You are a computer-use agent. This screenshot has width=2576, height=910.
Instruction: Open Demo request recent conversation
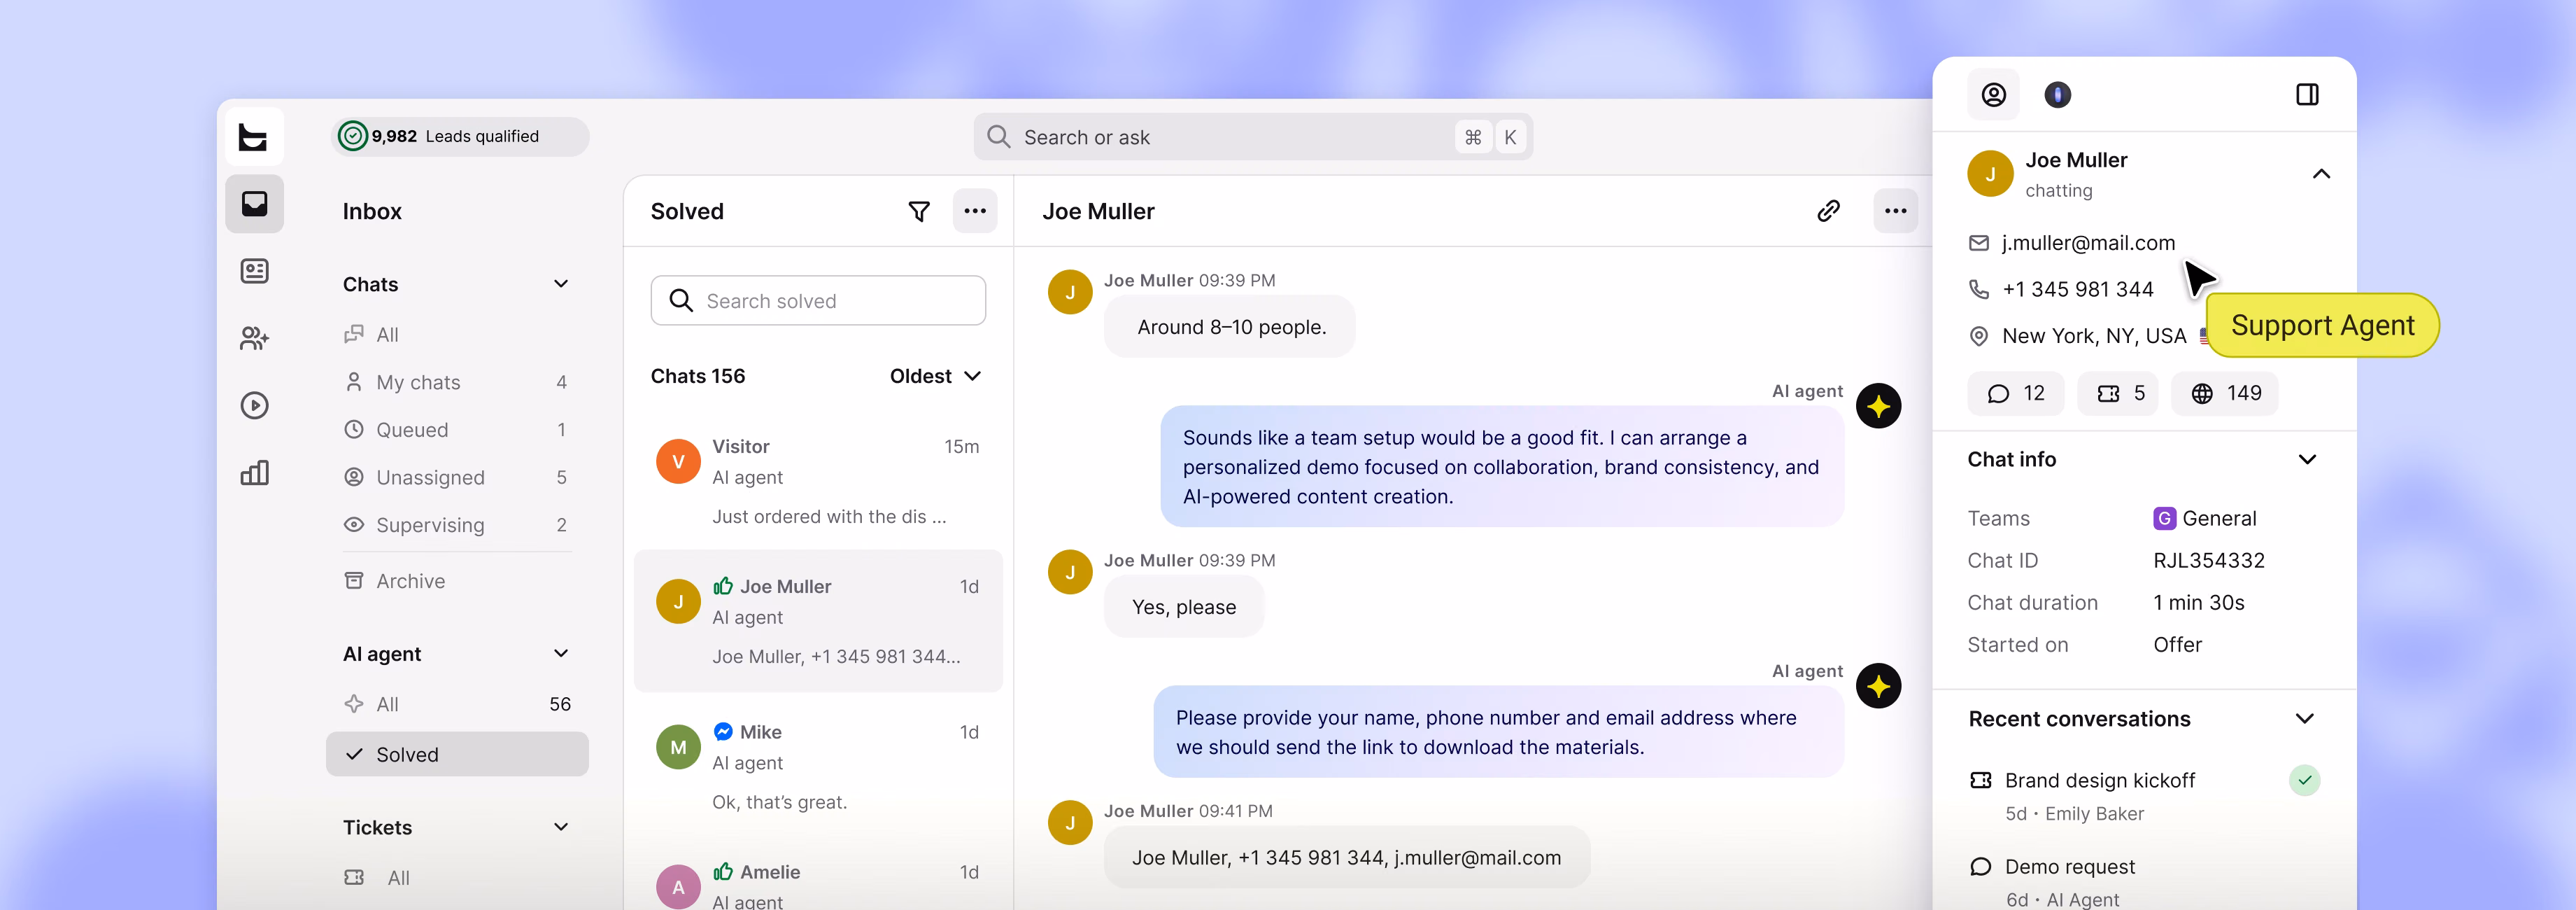(2143, 881)
